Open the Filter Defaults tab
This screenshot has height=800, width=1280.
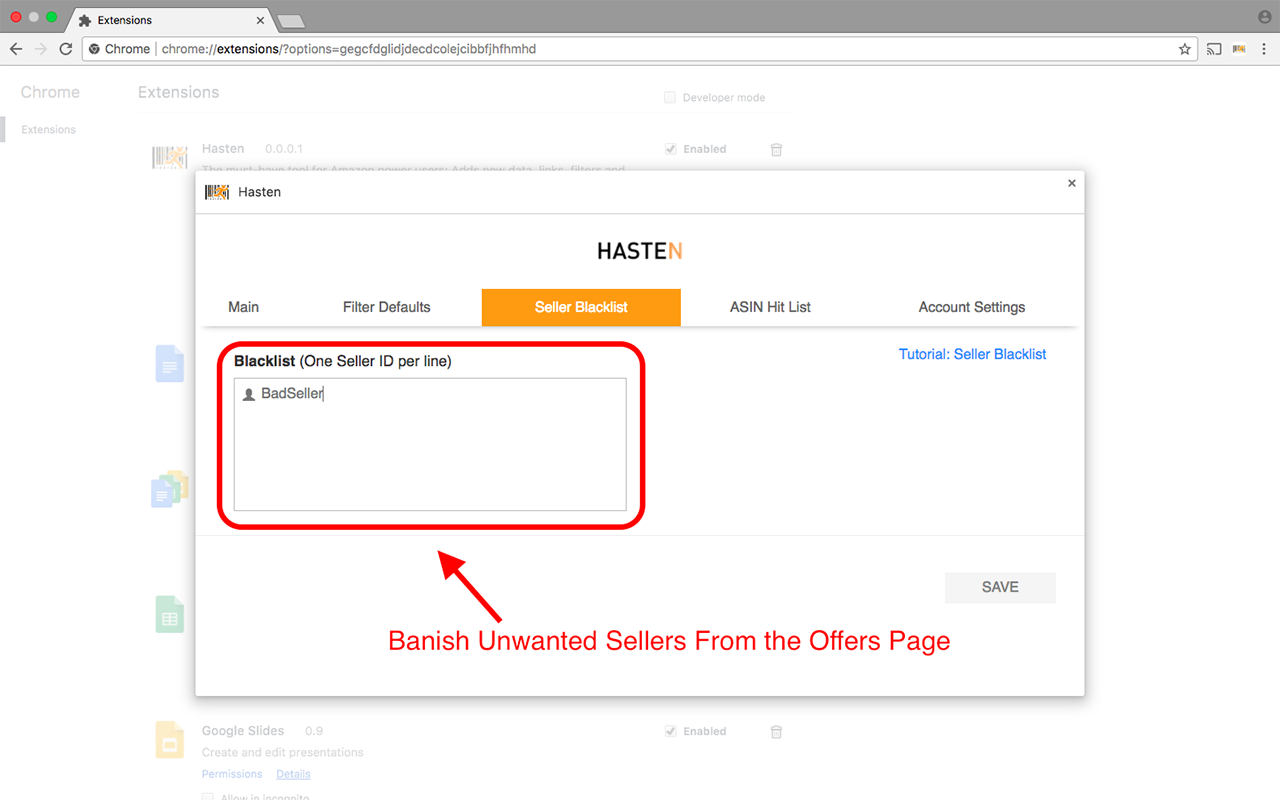click(387, 307)
